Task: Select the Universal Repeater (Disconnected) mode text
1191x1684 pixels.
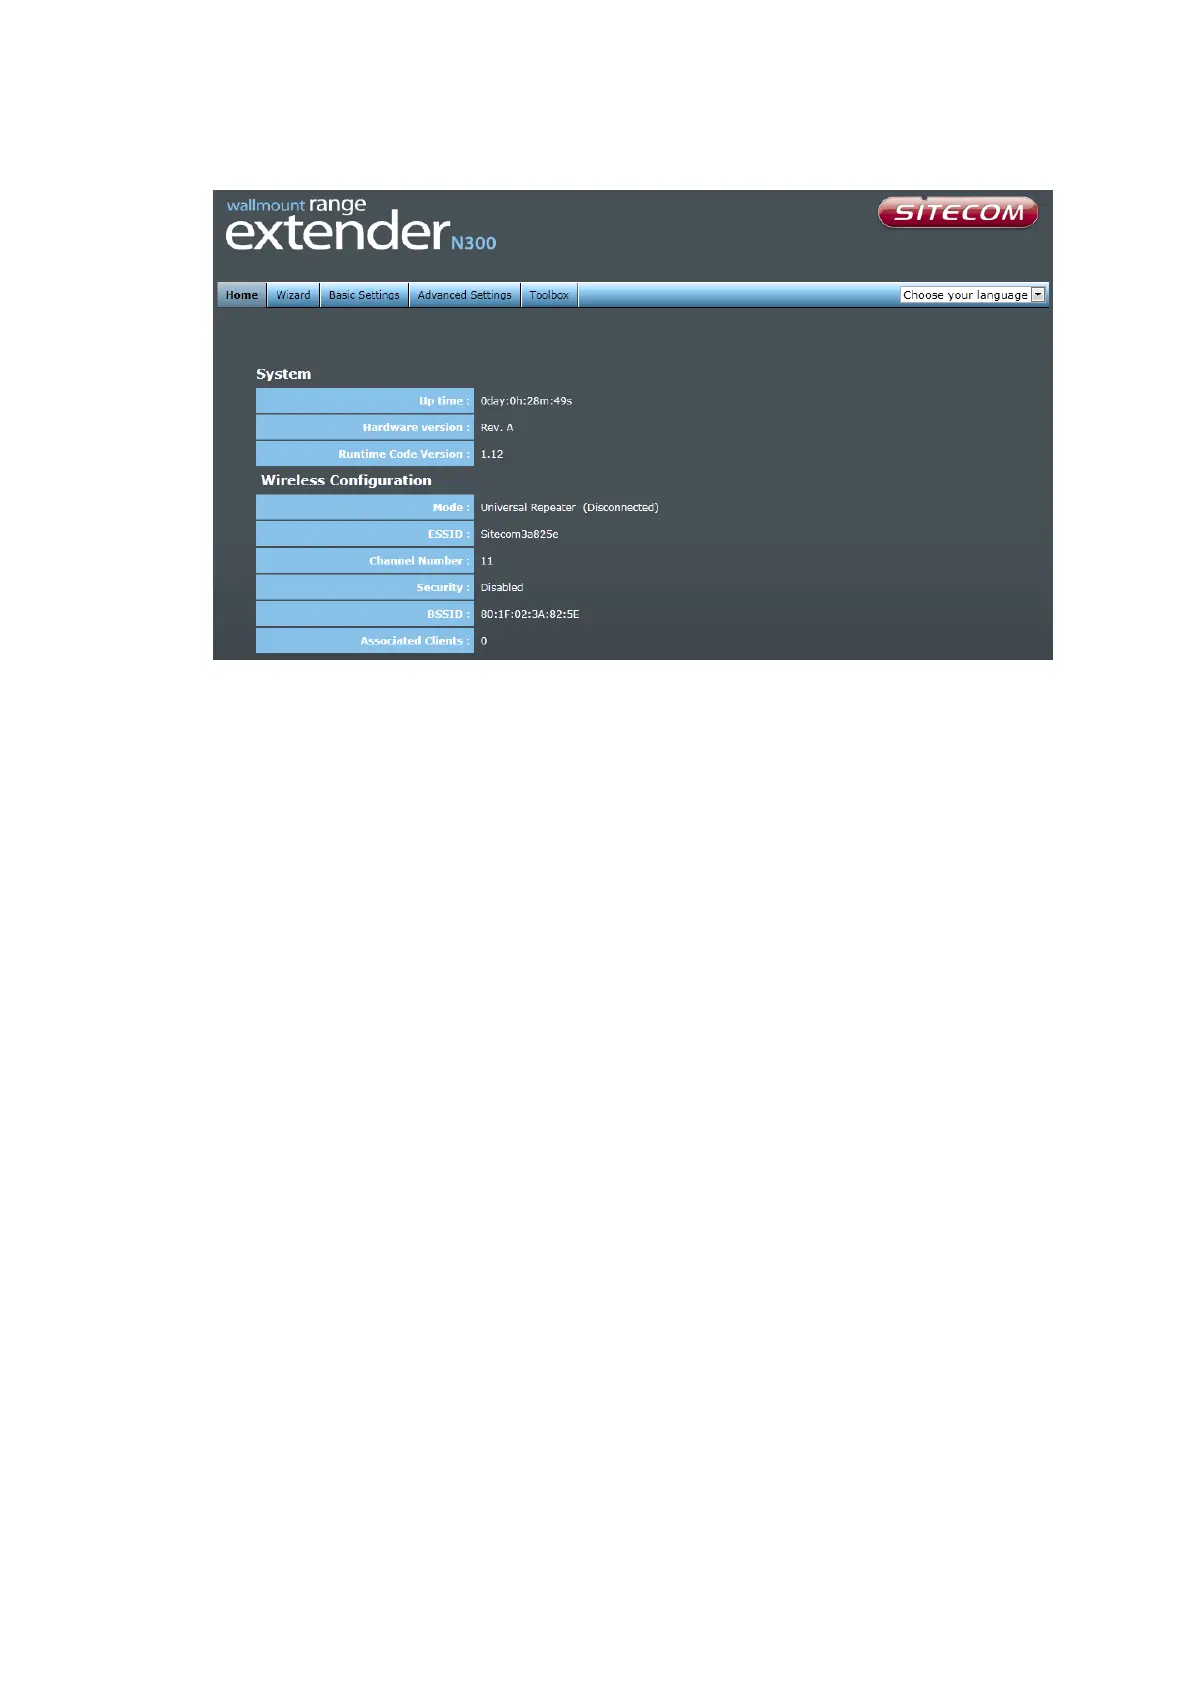Action: 569,508
